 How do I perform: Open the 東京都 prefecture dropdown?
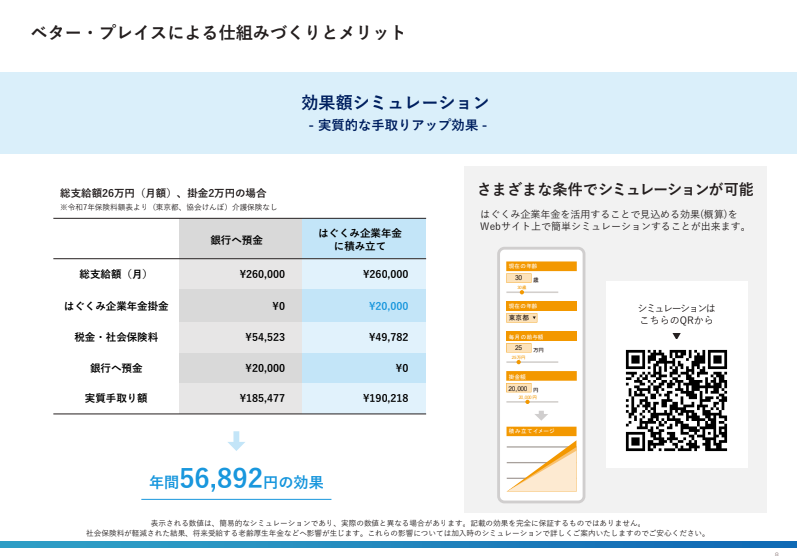[522, 317]
